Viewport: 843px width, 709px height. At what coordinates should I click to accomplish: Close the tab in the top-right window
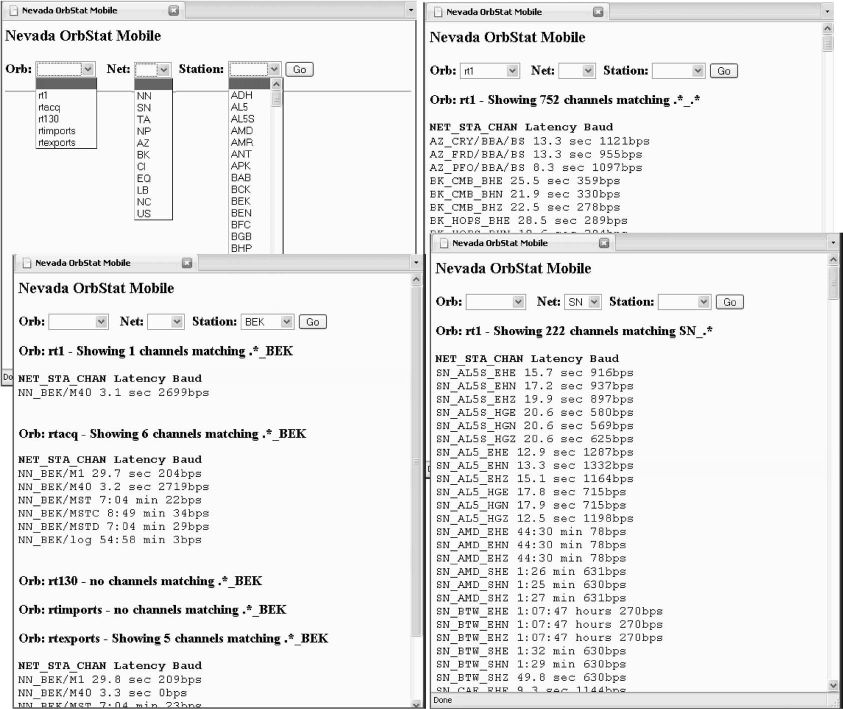pos(598,12)
